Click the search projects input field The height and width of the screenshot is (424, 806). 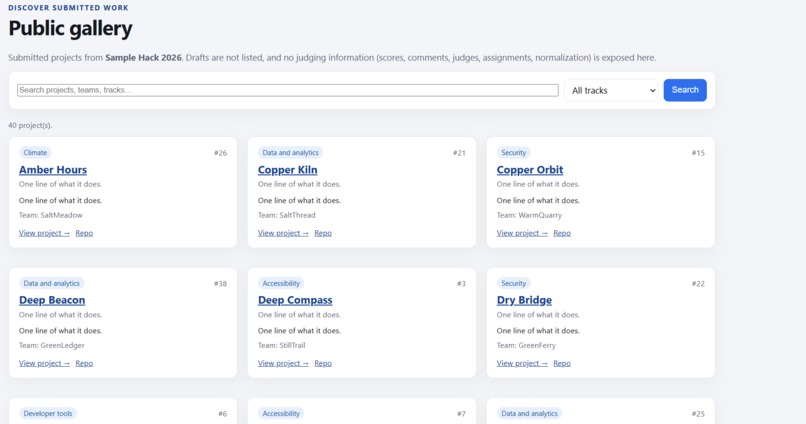point(287,90)
